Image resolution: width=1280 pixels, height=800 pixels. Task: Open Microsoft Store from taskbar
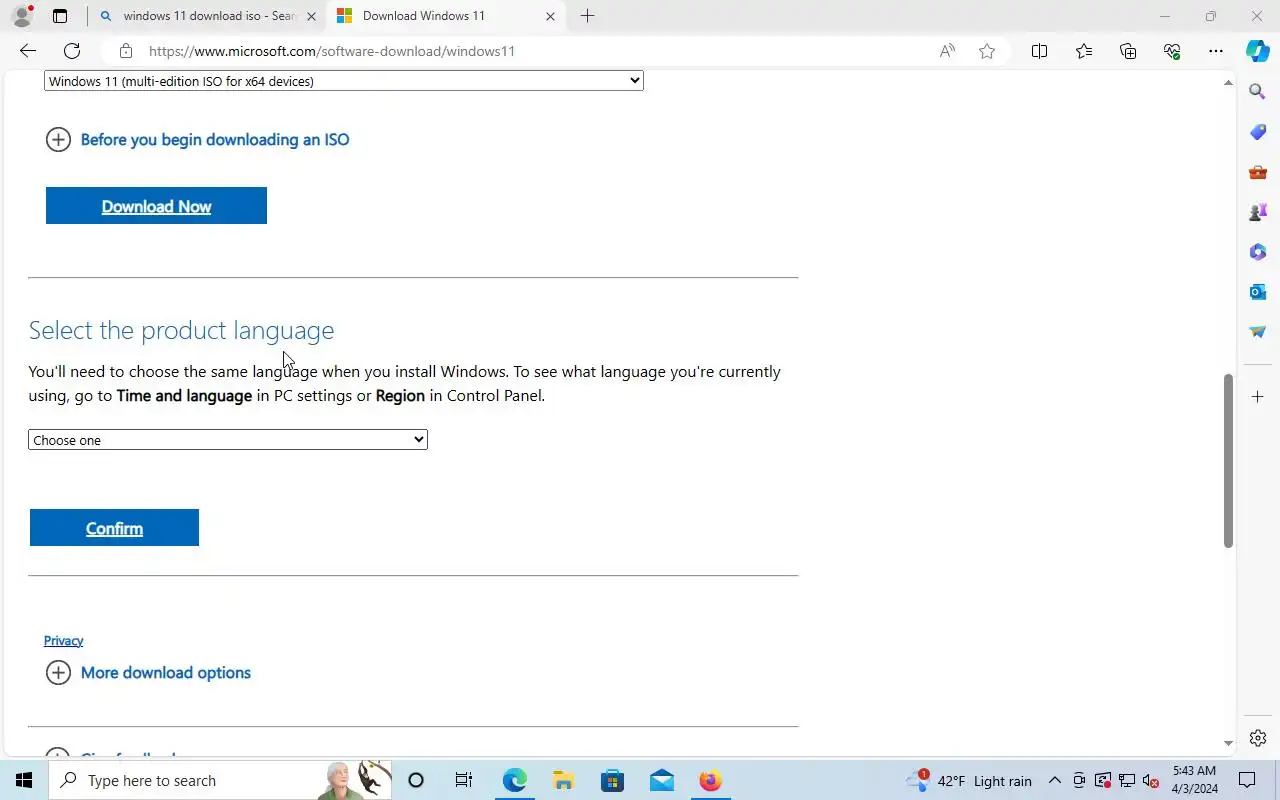click(612, 780)
